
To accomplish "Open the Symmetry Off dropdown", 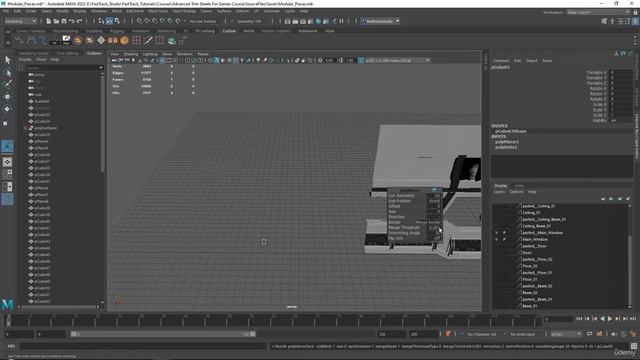I will [x=249, y=21].
